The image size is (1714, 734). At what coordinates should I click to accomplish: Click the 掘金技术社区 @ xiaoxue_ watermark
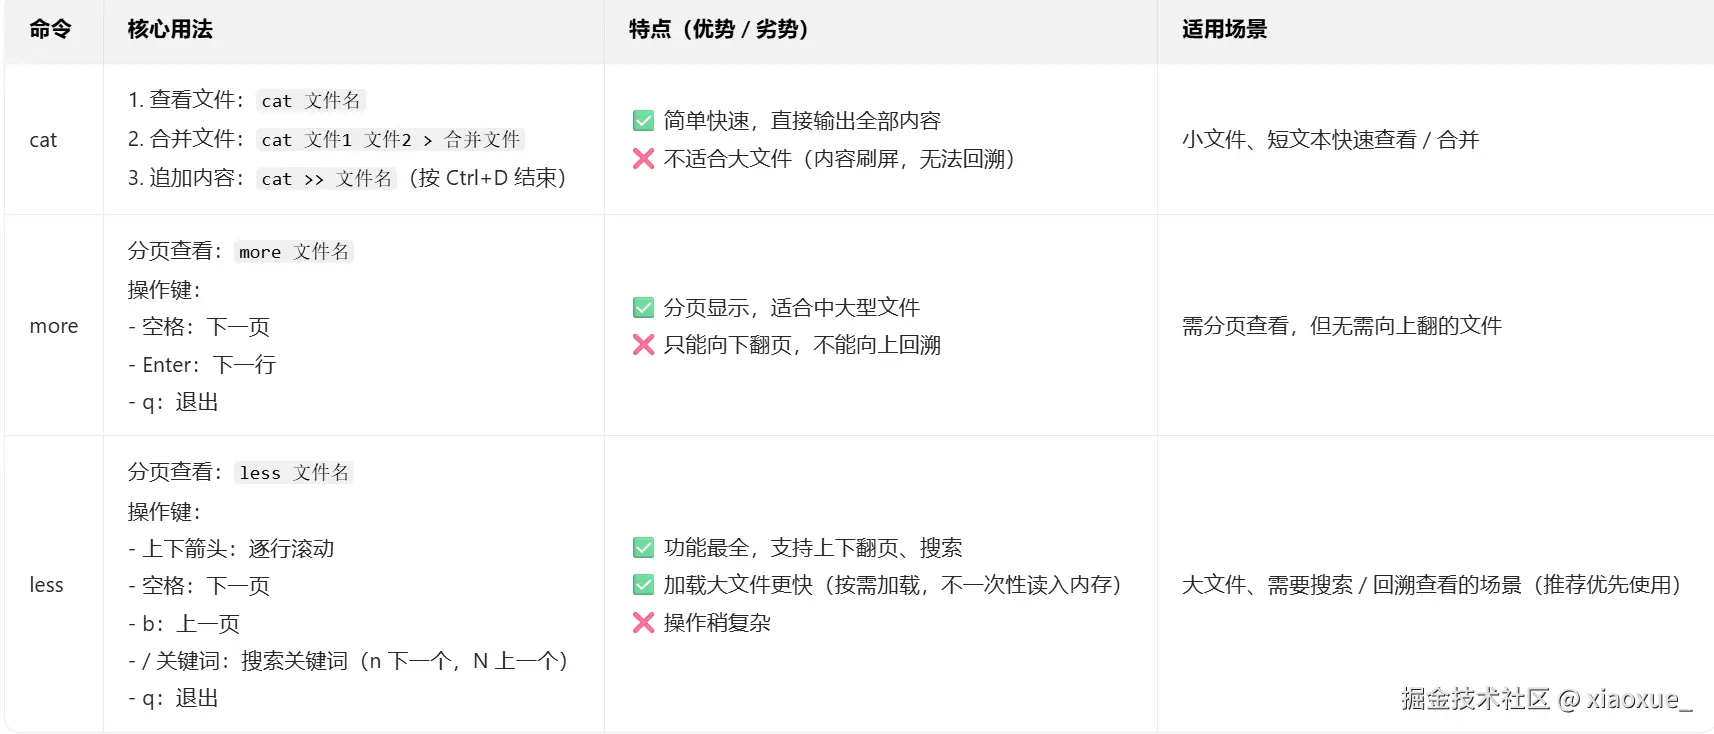(1546, 698)
